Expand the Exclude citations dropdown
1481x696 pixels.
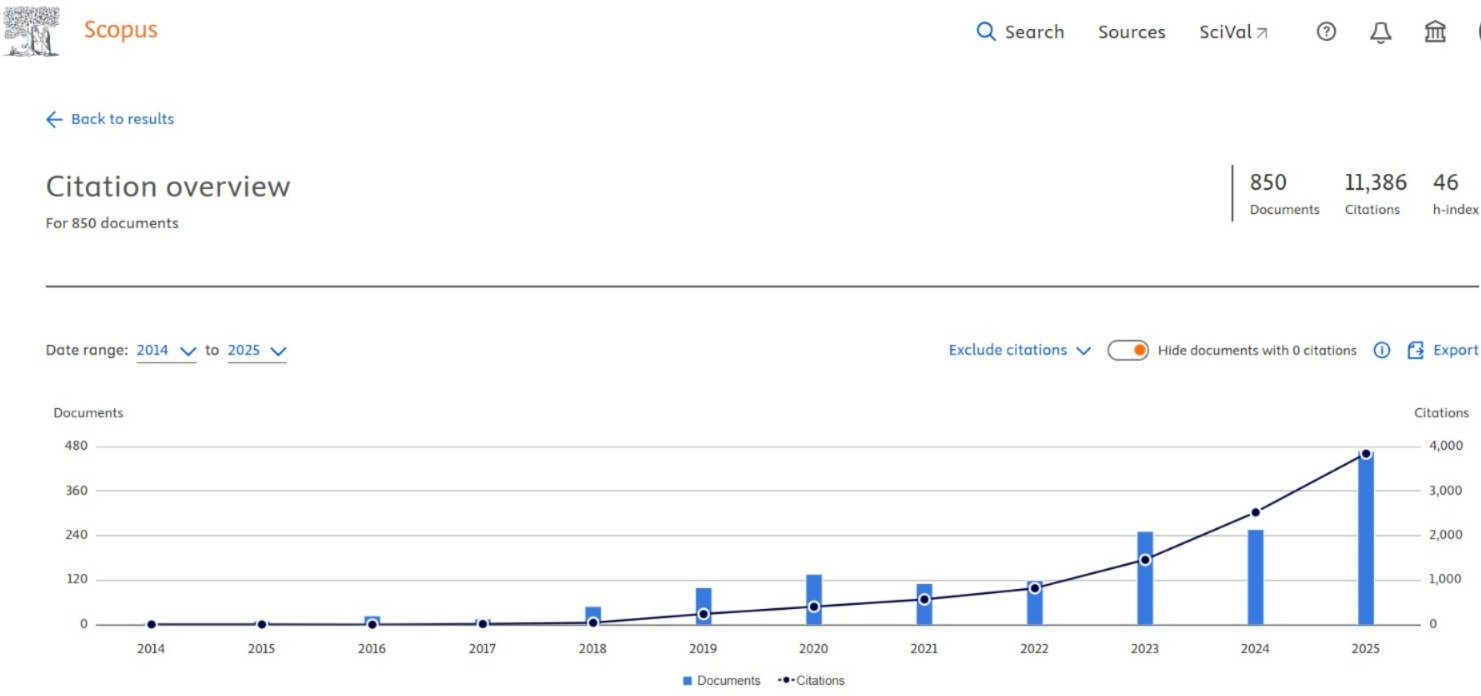click(1019, 350)
